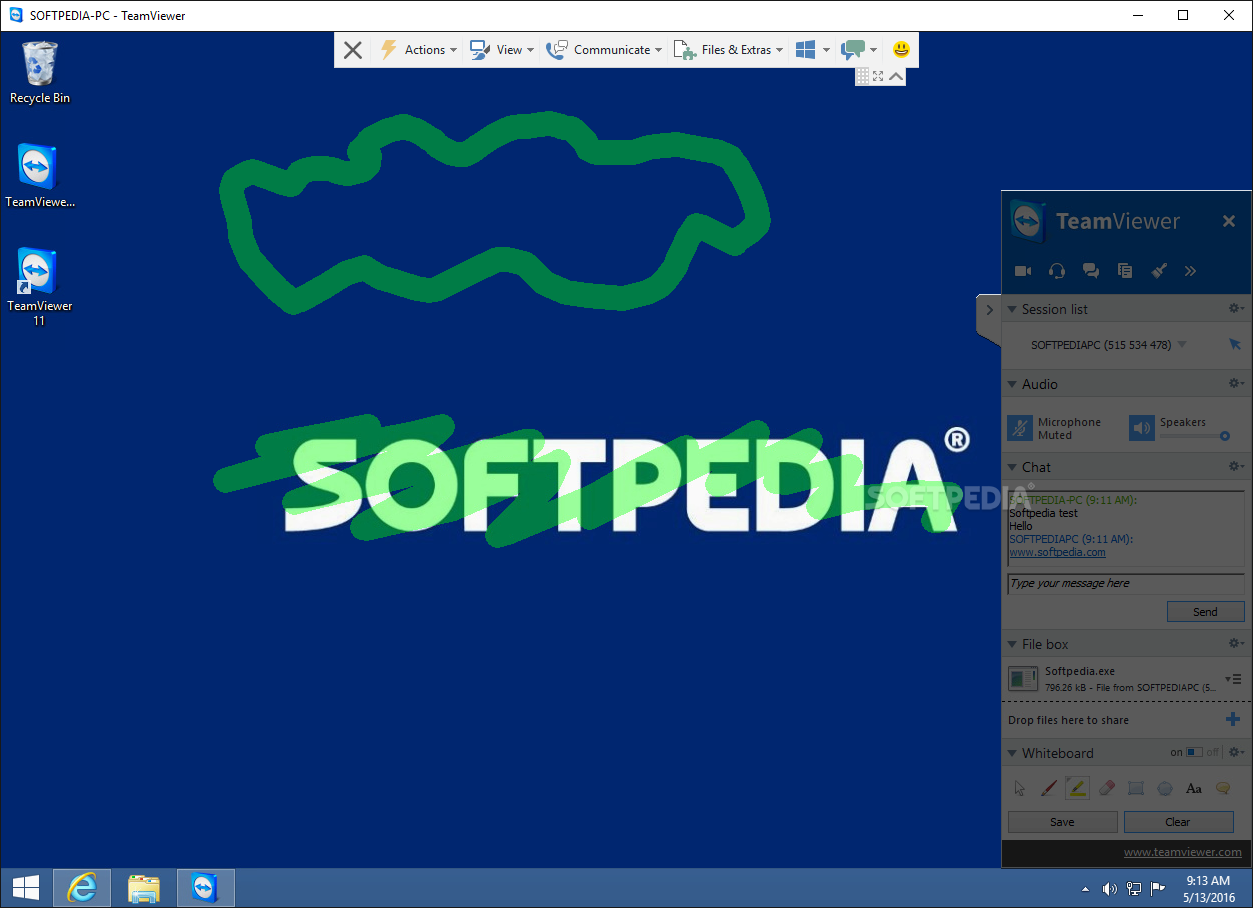1253x908 pixels.
Task: Select the Softpedia.exe file thumbnail
Action: click(1023, 680)
